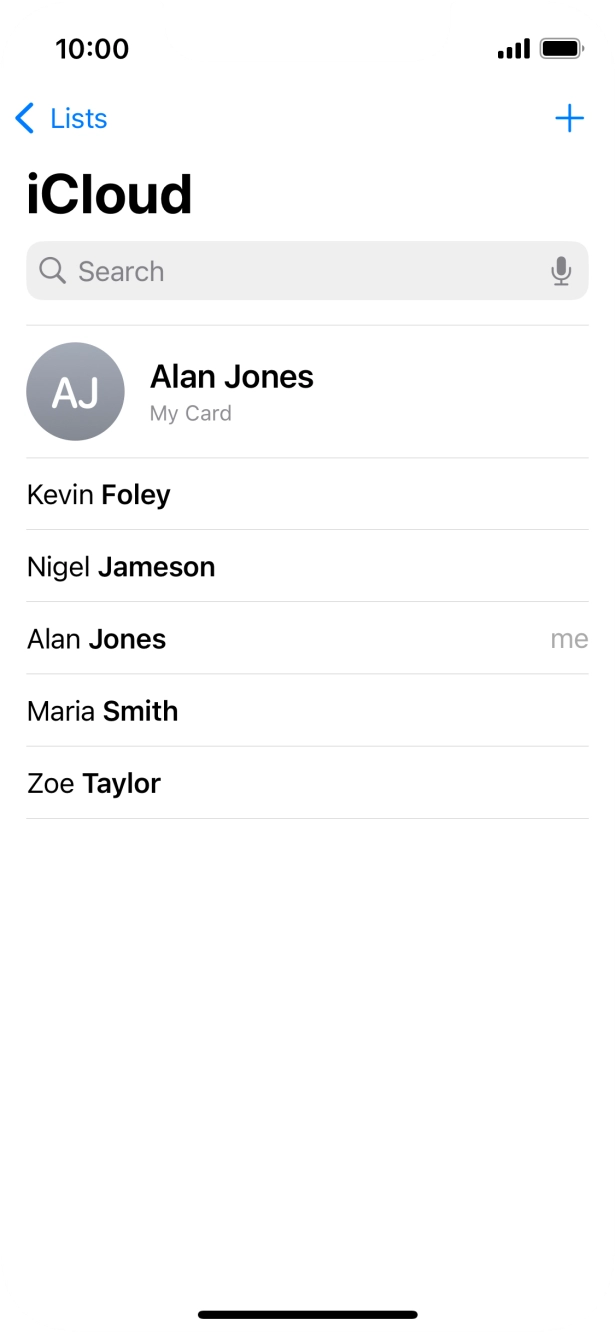Select Nigel Jameson from the list

click(x=121, y=567)
